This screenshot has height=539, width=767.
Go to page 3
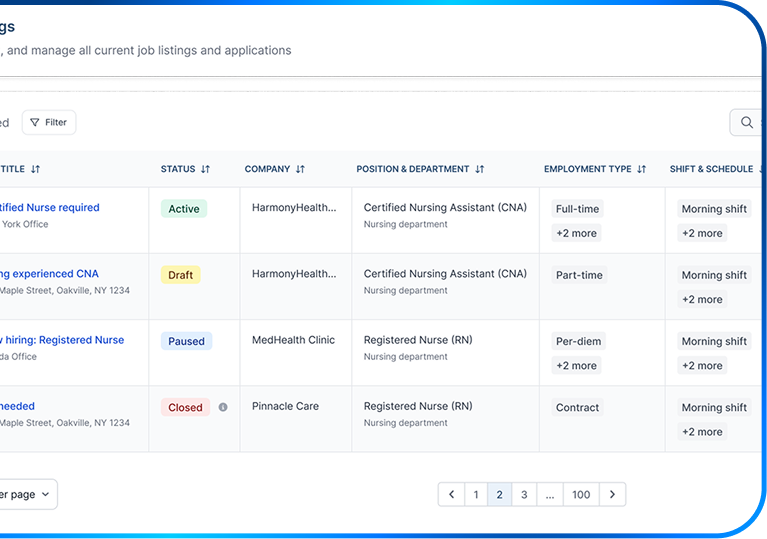tap(524, 494)
